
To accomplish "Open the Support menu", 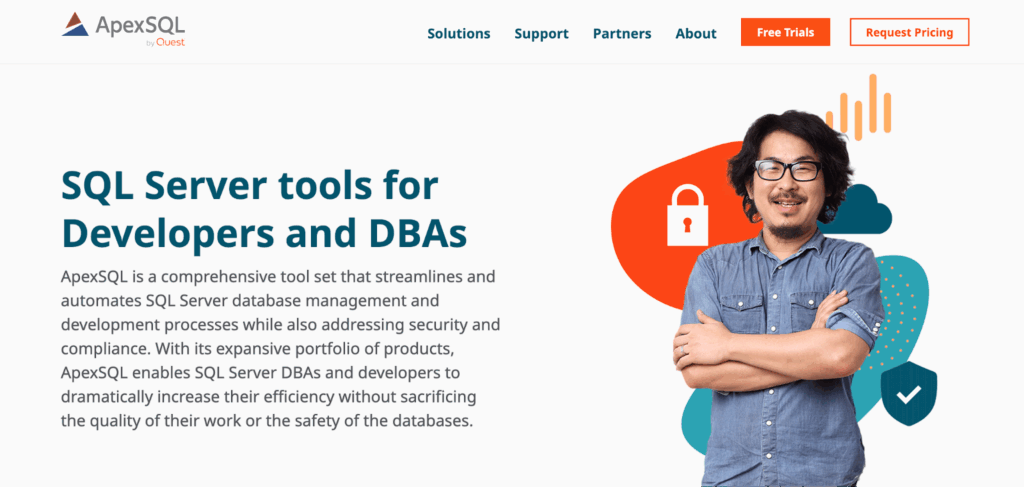I will tap(541, 33).
